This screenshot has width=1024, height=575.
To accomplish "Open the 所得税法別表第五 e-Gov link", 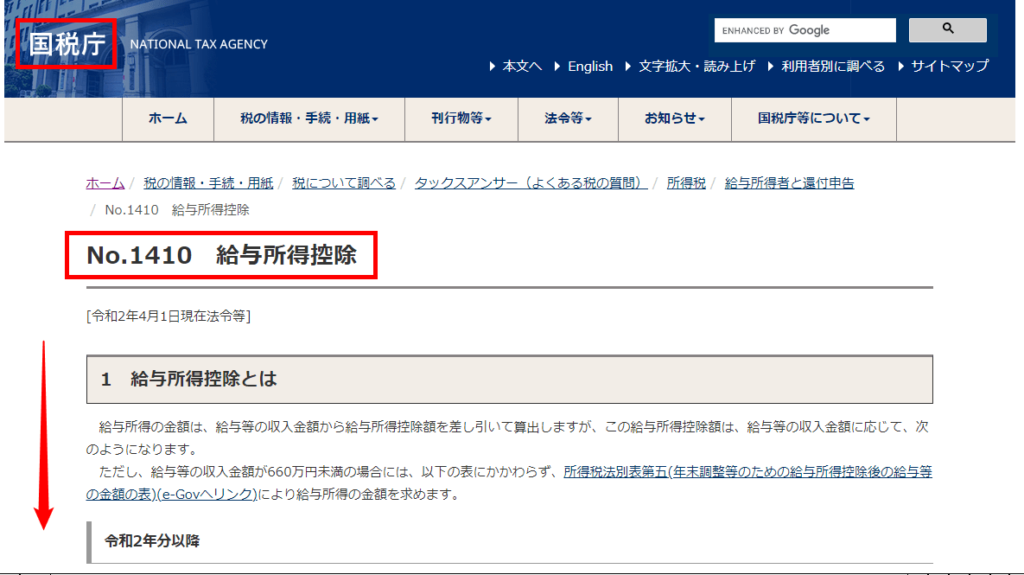I will (747, 471).
